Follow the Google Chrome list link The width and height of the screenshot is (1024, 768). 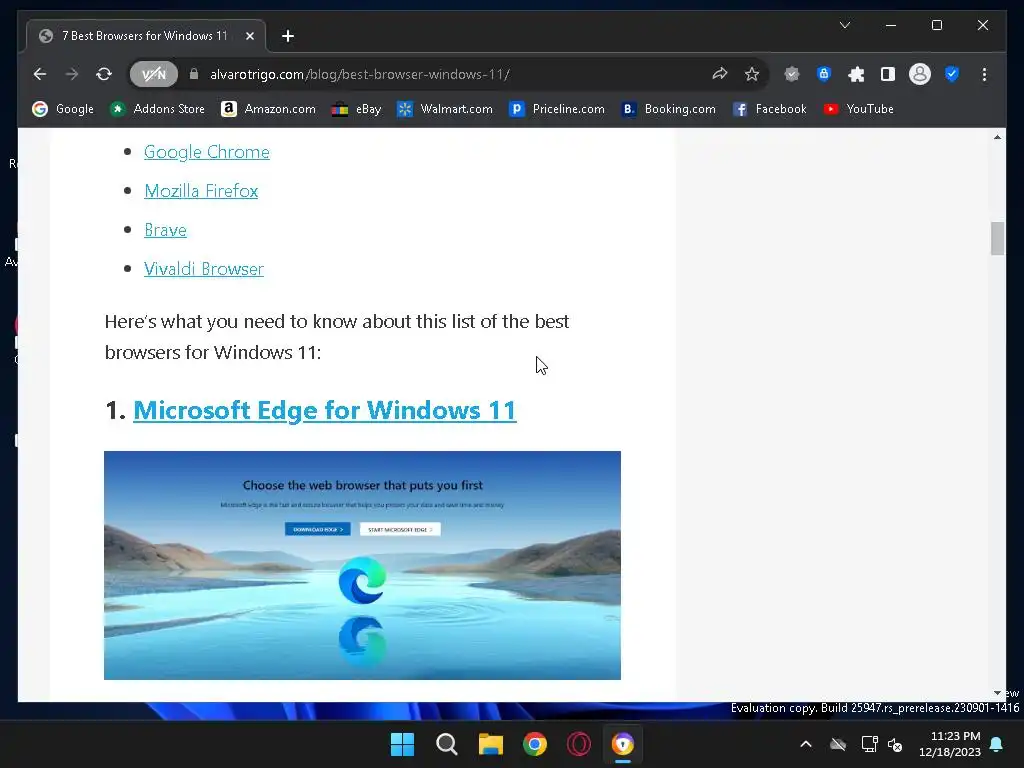coord(206,152)
